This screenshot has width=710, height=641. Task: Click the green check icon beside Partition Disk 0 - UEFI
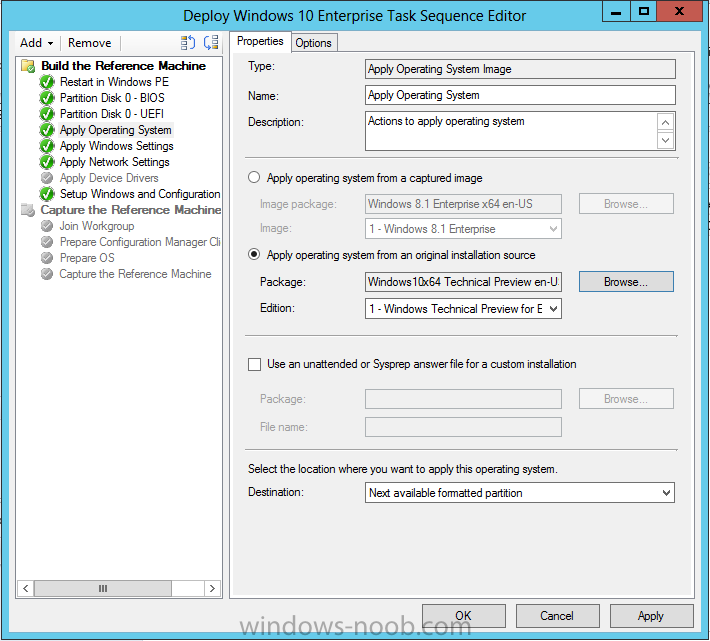(x=47, y=114)
